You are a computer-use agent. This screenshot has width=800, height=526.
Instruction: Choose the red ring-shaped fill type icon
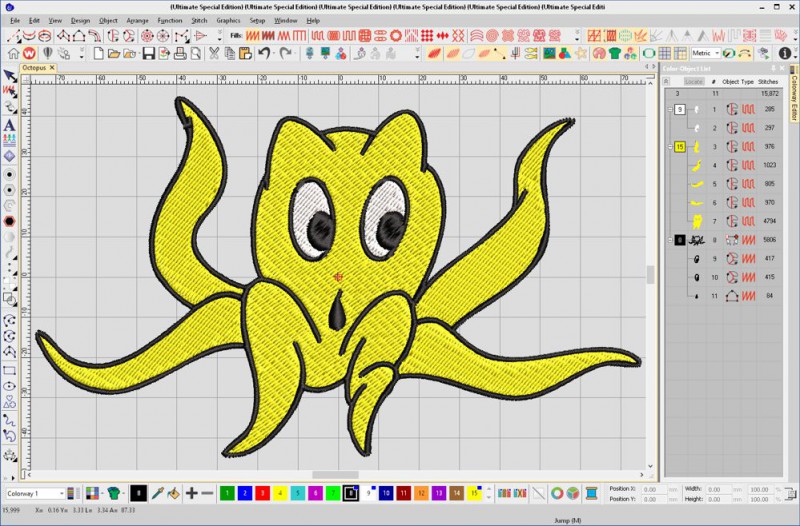395,36
